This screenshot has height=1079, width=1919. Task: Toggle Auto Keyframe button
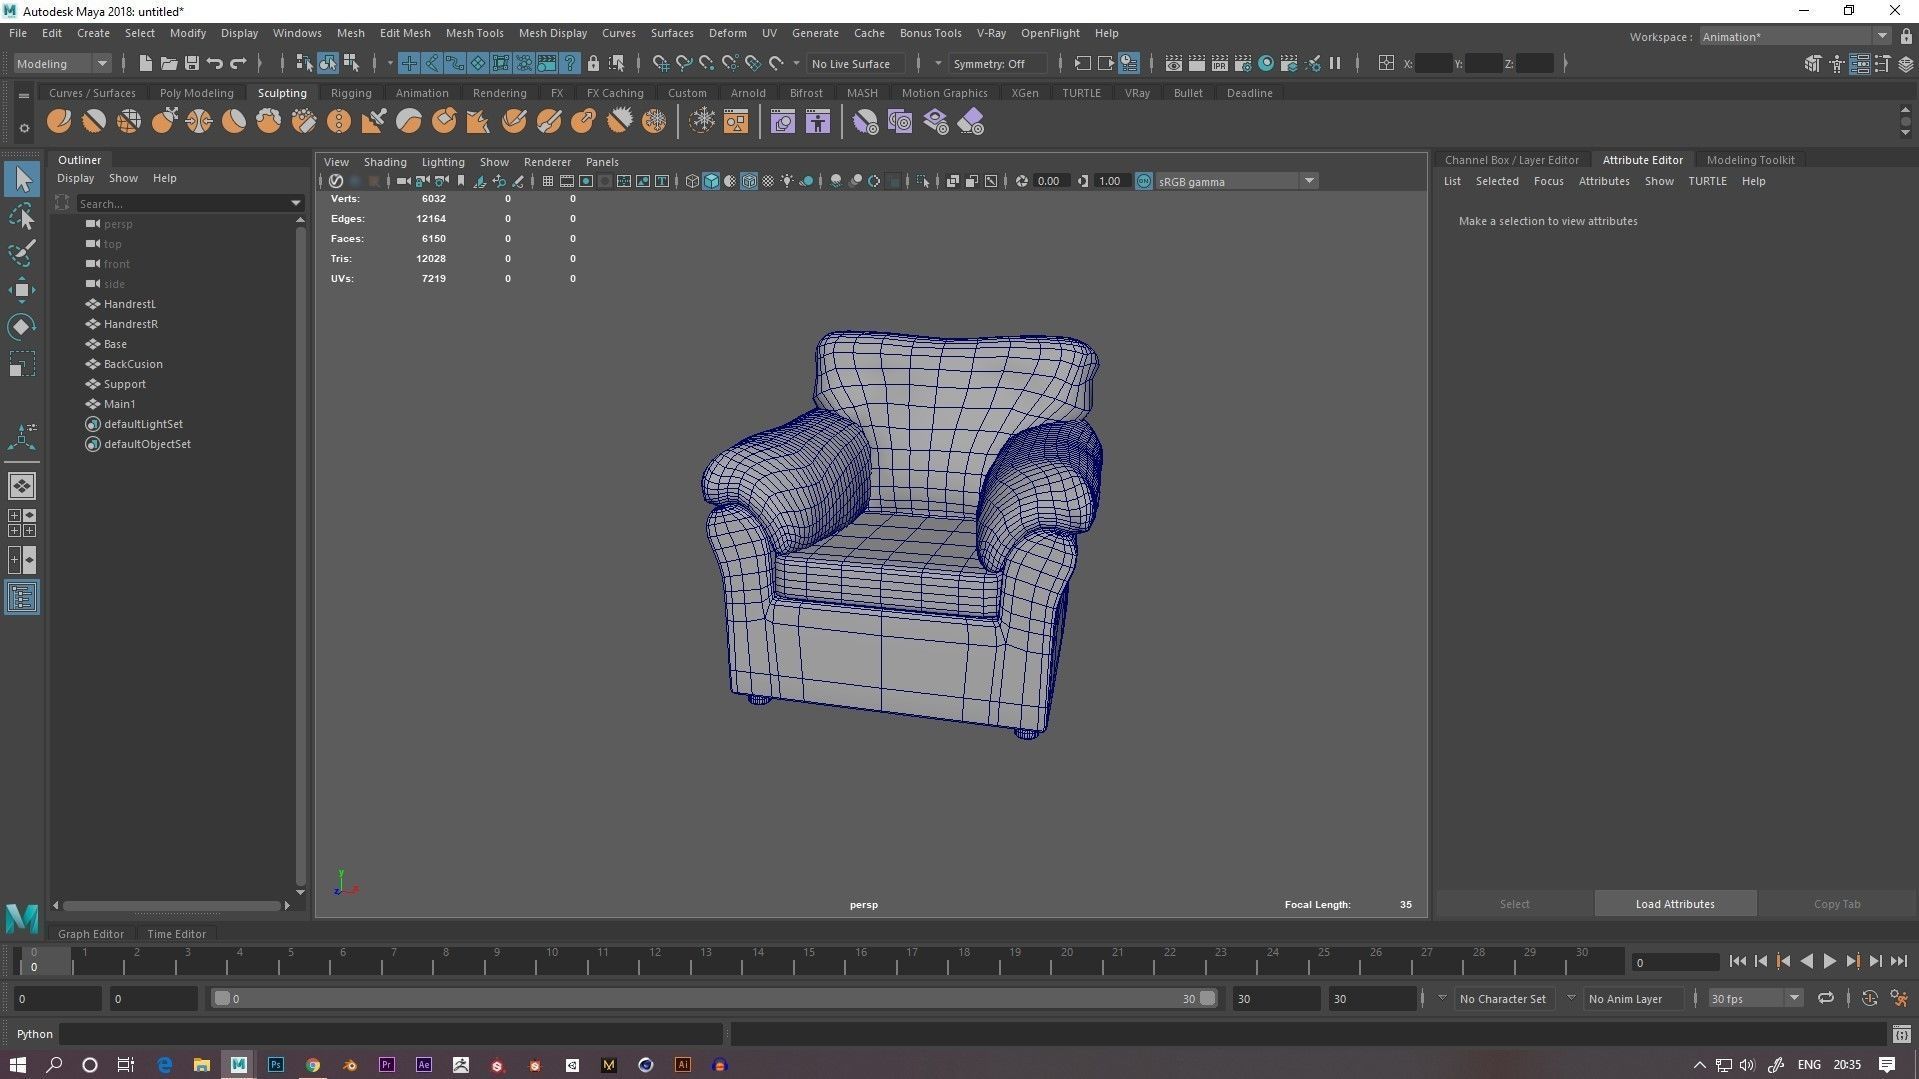(1870, 998)
